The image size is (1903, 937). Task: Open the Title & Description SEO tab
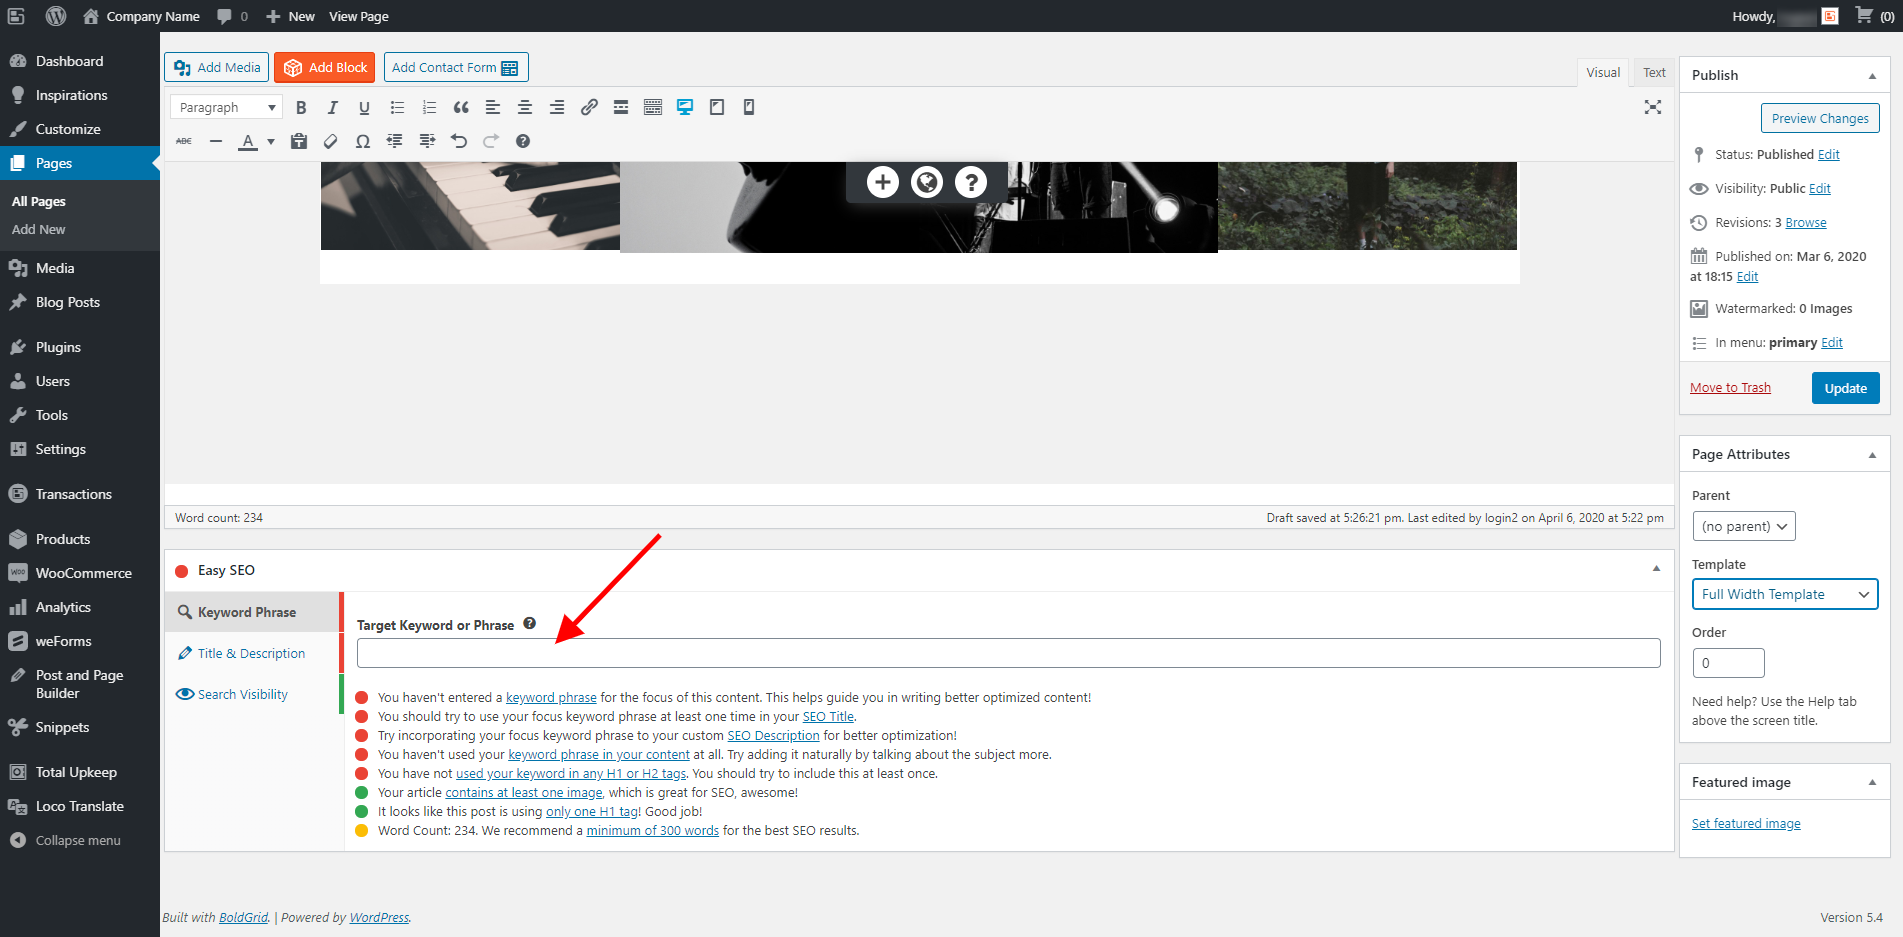pos(250,653)
